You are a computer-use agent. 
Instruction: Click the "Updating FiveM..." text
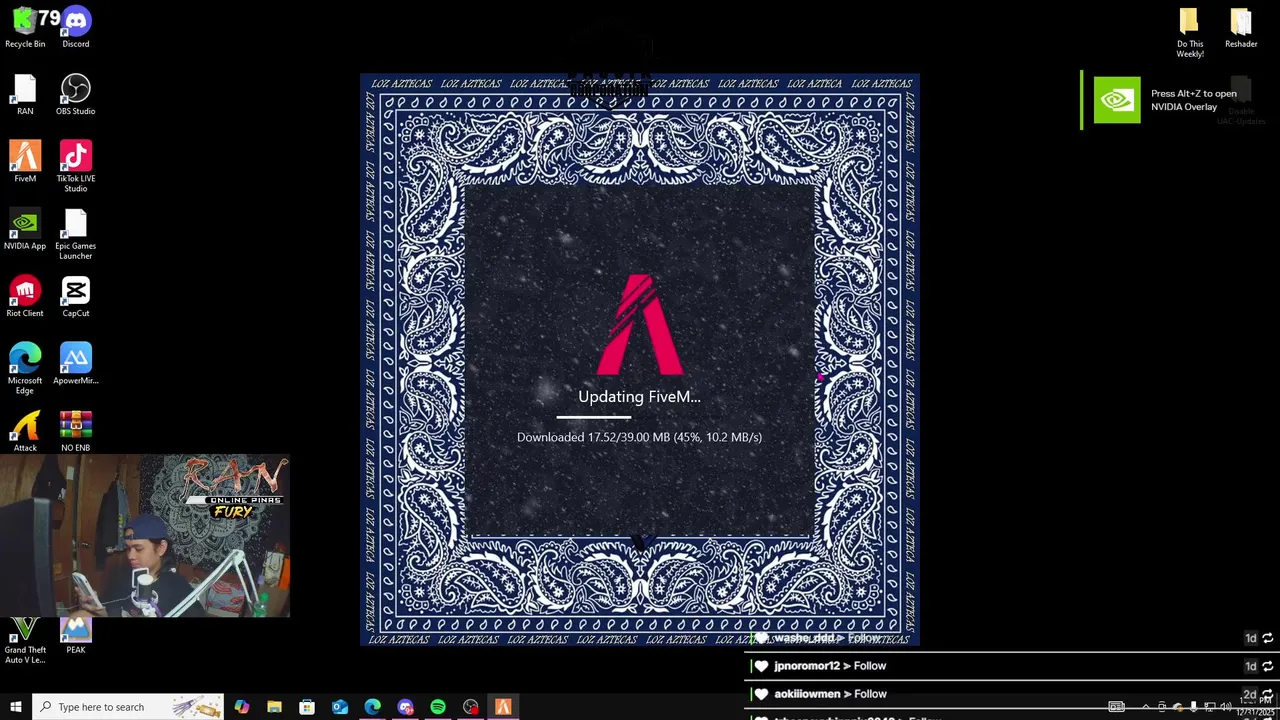tap(639, 397)
